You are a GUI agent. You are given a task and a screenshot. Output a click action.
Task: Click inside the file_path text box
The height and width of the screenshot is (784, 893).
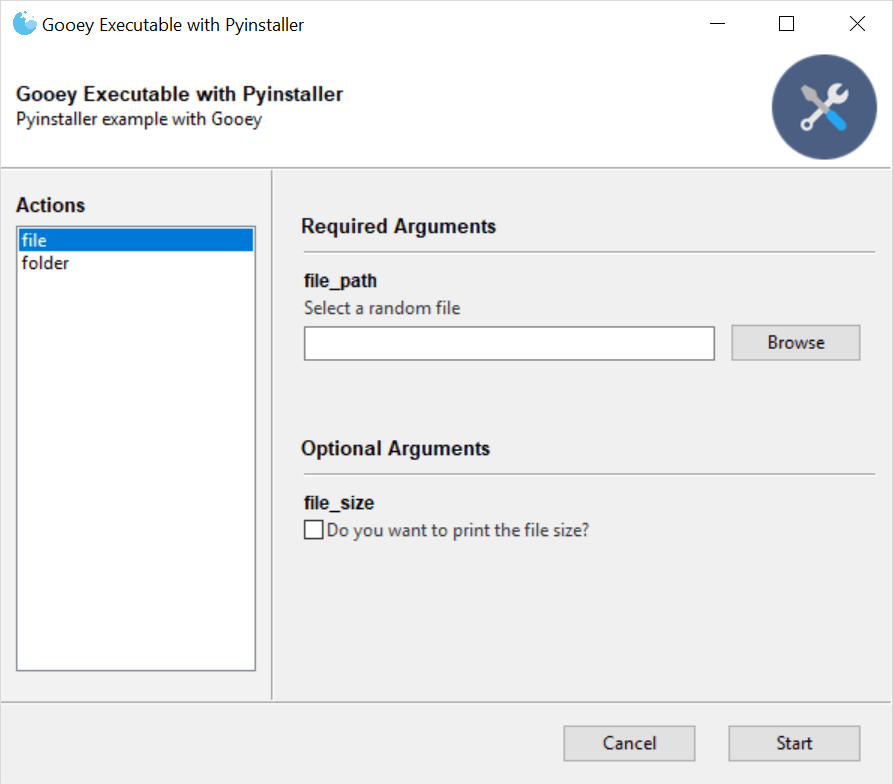coord(508,343)
